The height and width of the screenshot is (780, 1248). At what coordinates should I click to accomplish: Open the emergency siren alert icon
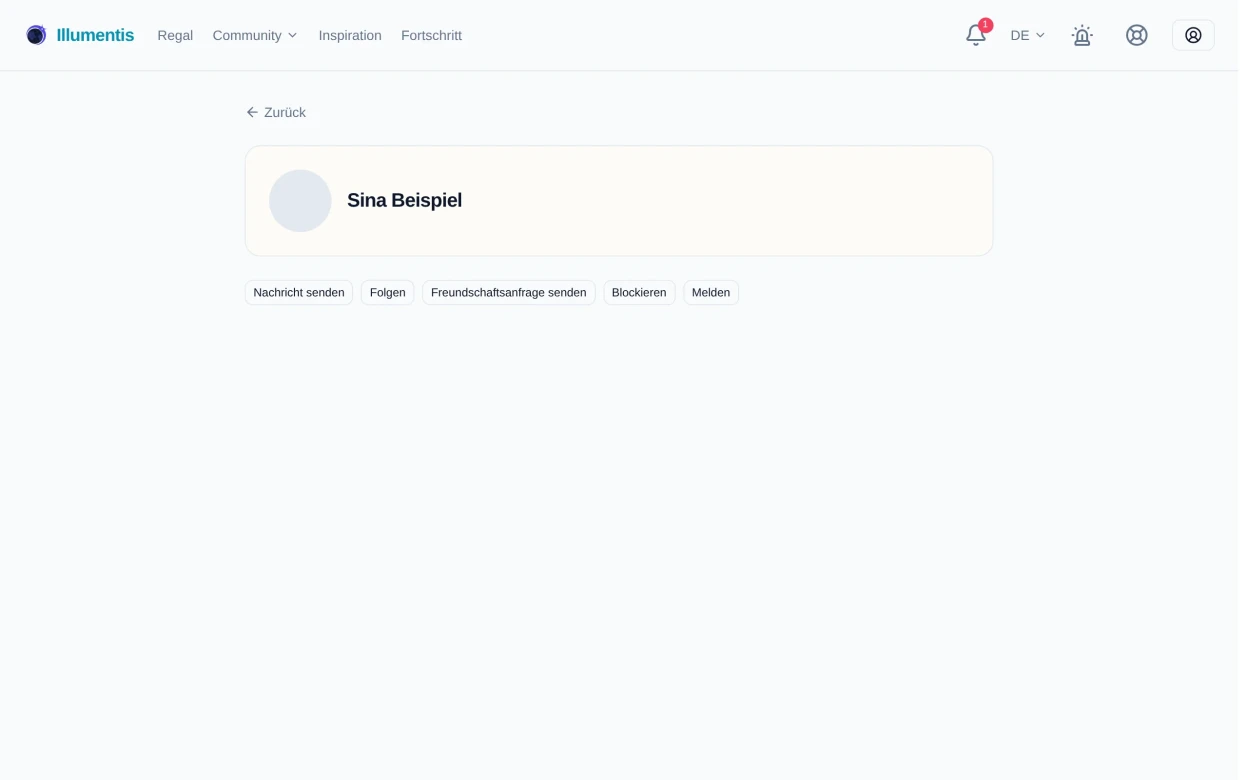[x=1081, y=36]
